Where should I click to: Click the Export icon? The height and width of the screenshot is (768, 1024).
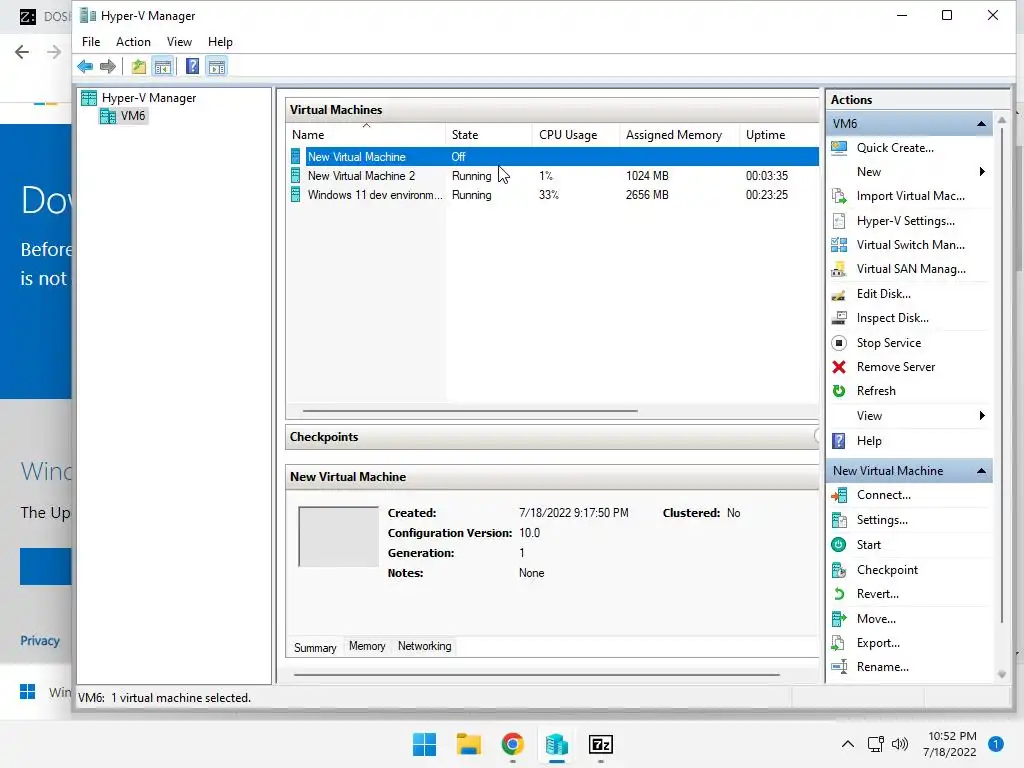(x=839, y=643)
